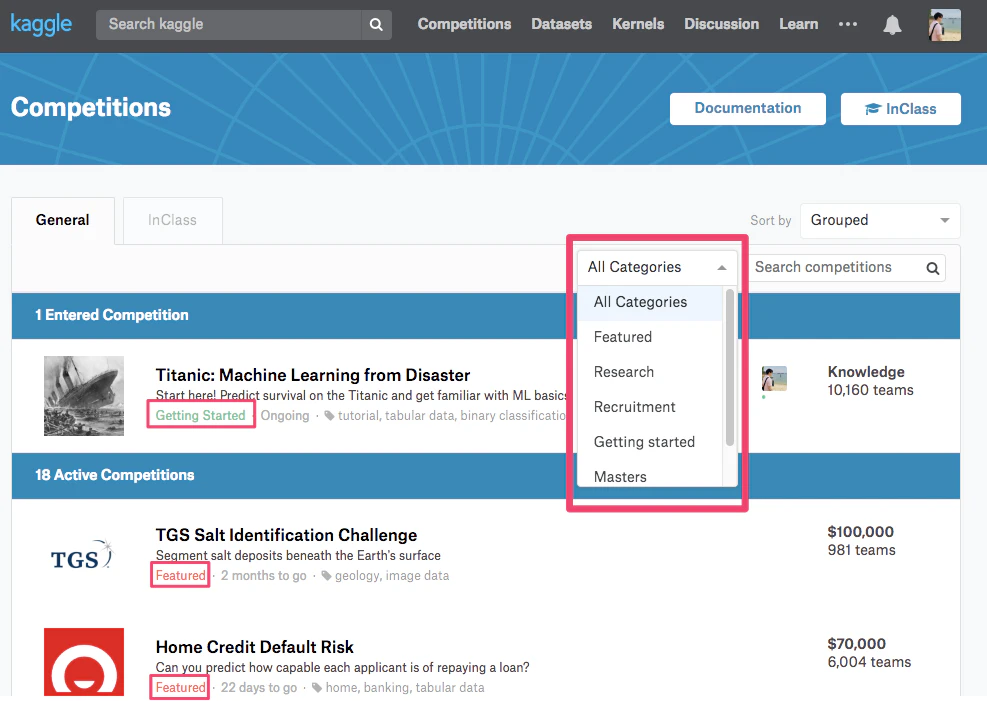Open the notifications bell
The image size is (987, 701).
pos(892,25)
